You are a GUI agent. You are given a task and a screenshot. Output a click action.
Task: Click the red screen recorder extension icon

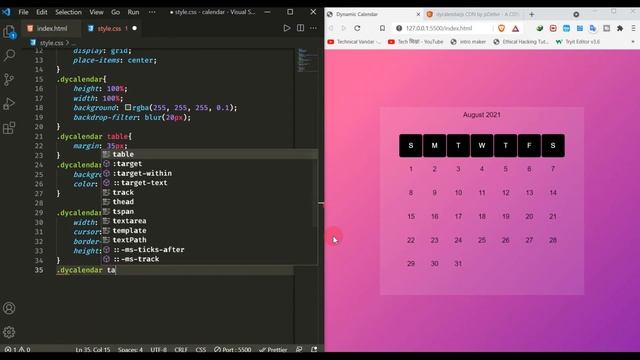point(553,28)
